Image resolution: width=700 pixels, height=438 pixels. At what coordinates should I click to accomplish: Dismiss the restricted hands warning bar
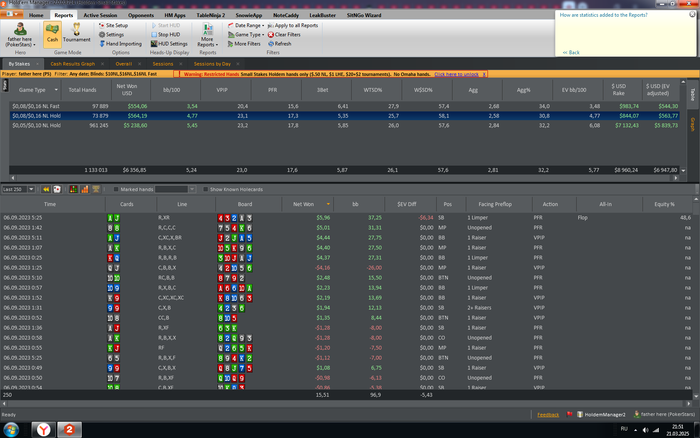click(484, 74)
